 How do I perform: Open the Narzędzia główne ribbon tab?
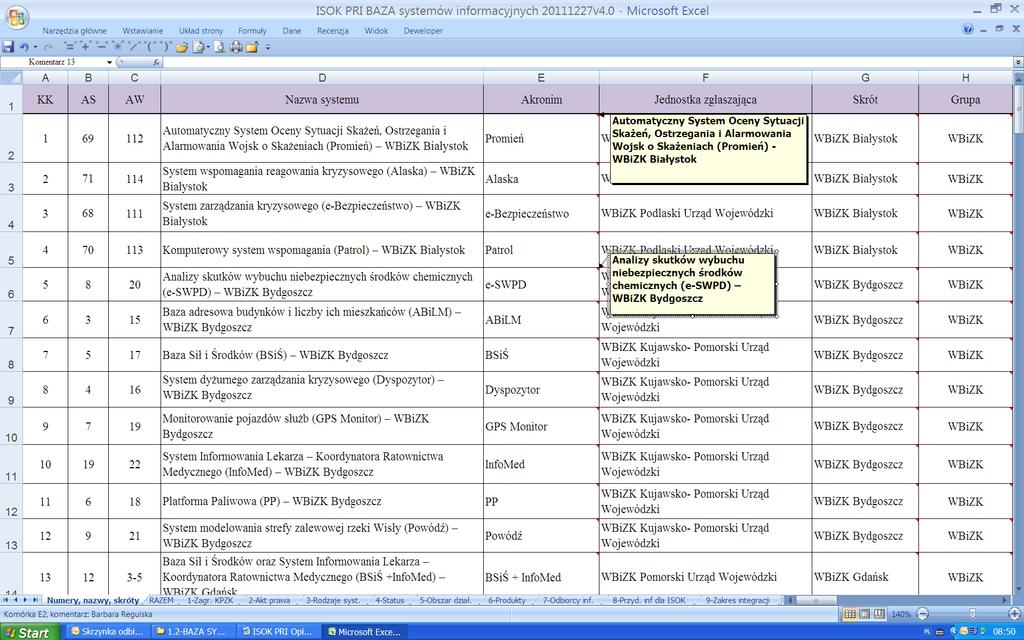[x=74, y=31]
